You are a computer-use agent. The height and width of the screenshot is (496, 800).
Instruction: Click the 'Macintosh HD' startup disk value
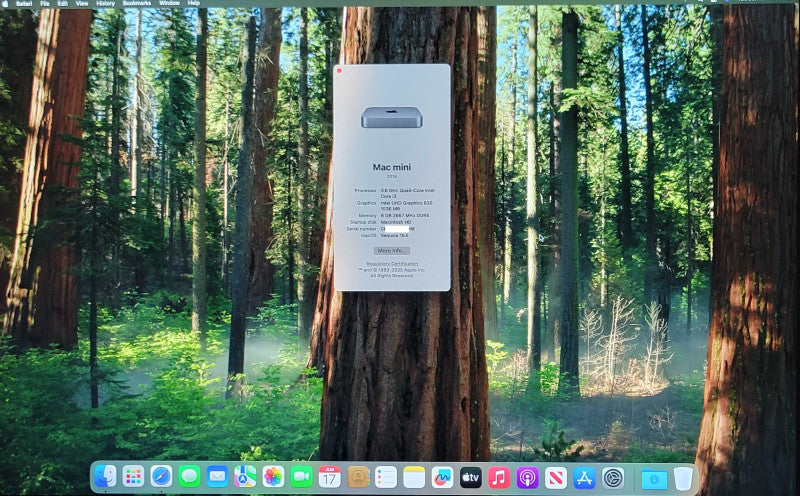pos(396,222)
